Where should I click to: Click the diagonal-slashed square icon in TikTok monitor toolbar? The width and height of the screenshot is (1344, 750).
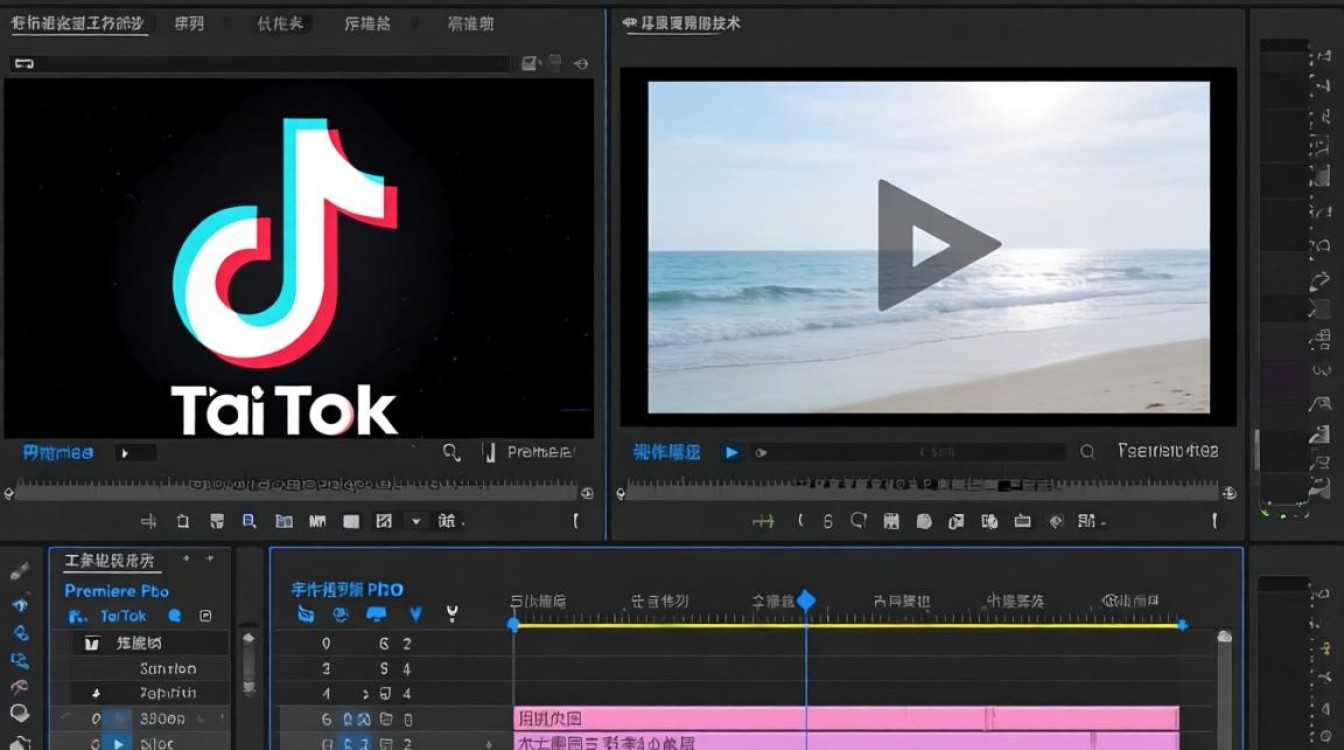point(384,521)
